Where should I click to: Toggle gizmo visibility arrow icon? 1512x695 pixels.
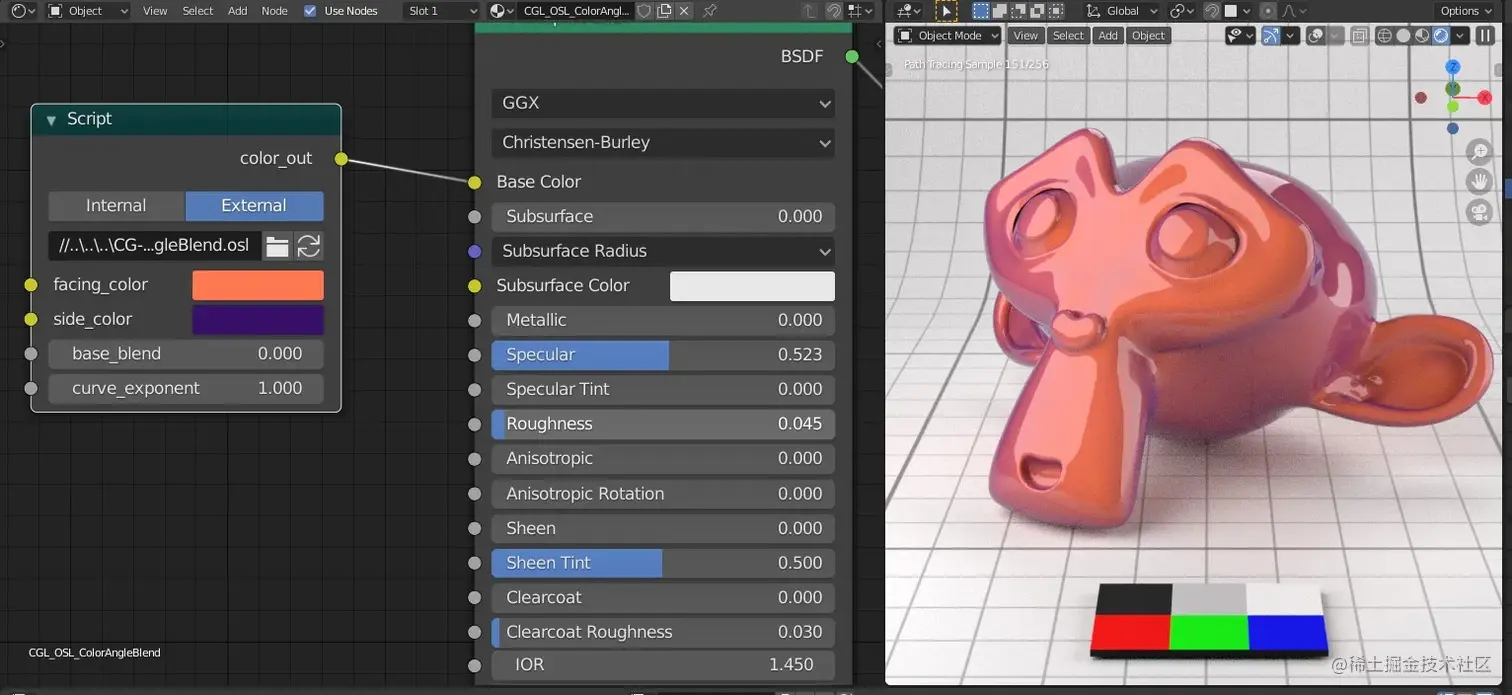point(1271,36)
